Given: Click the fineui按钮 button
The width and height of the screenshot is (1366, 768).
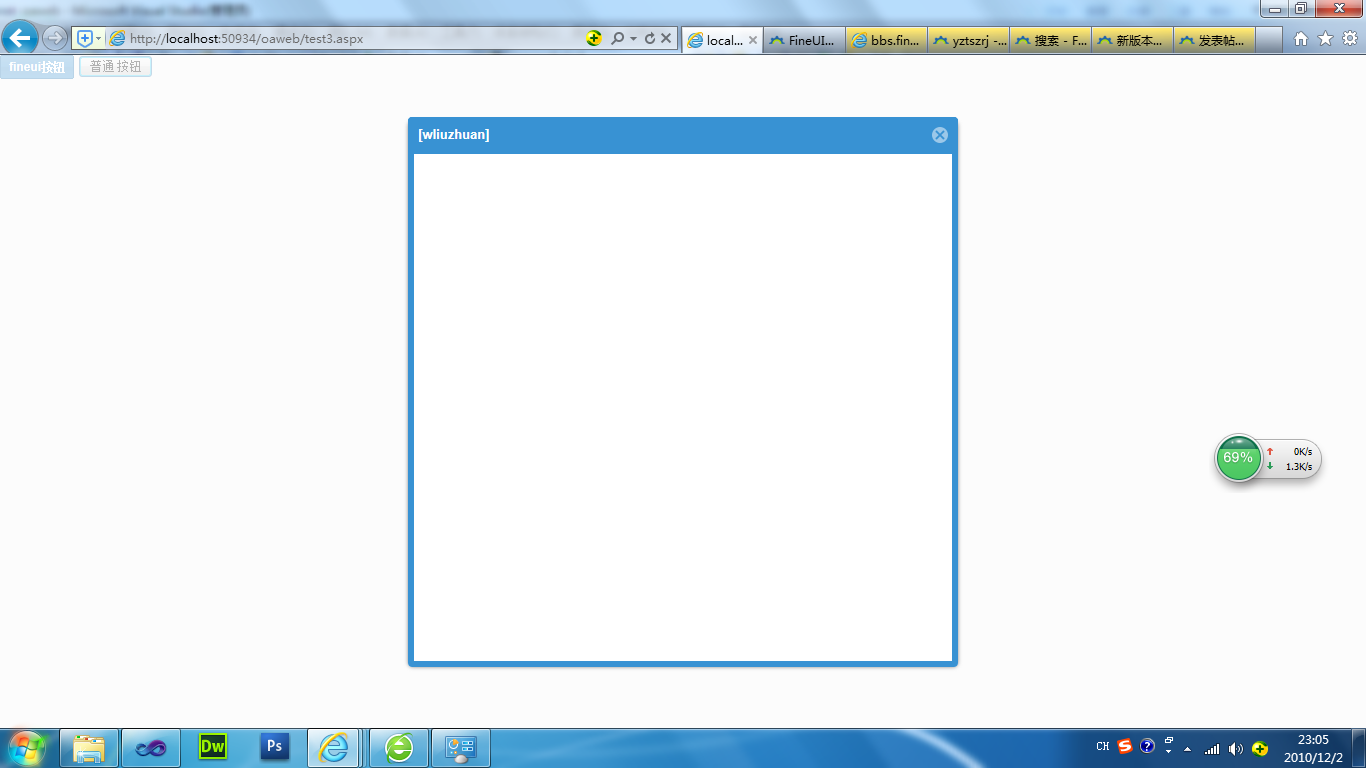Looking at the screenshot, I should 37,67.
